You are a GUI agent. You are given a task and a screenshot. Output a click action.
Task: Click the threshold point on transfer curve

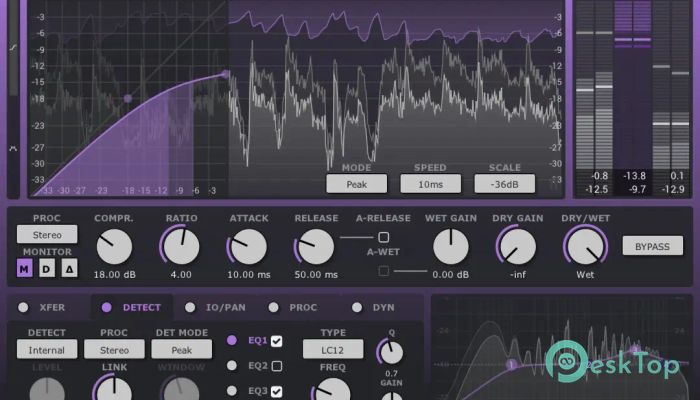(x=128, y=98)
